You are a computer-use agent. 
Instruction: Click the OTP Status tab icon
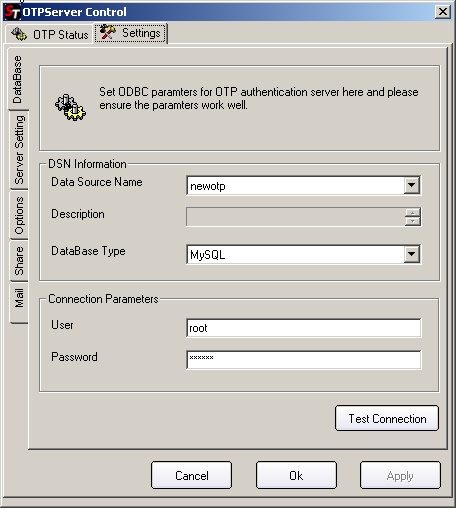click(19, 34)
